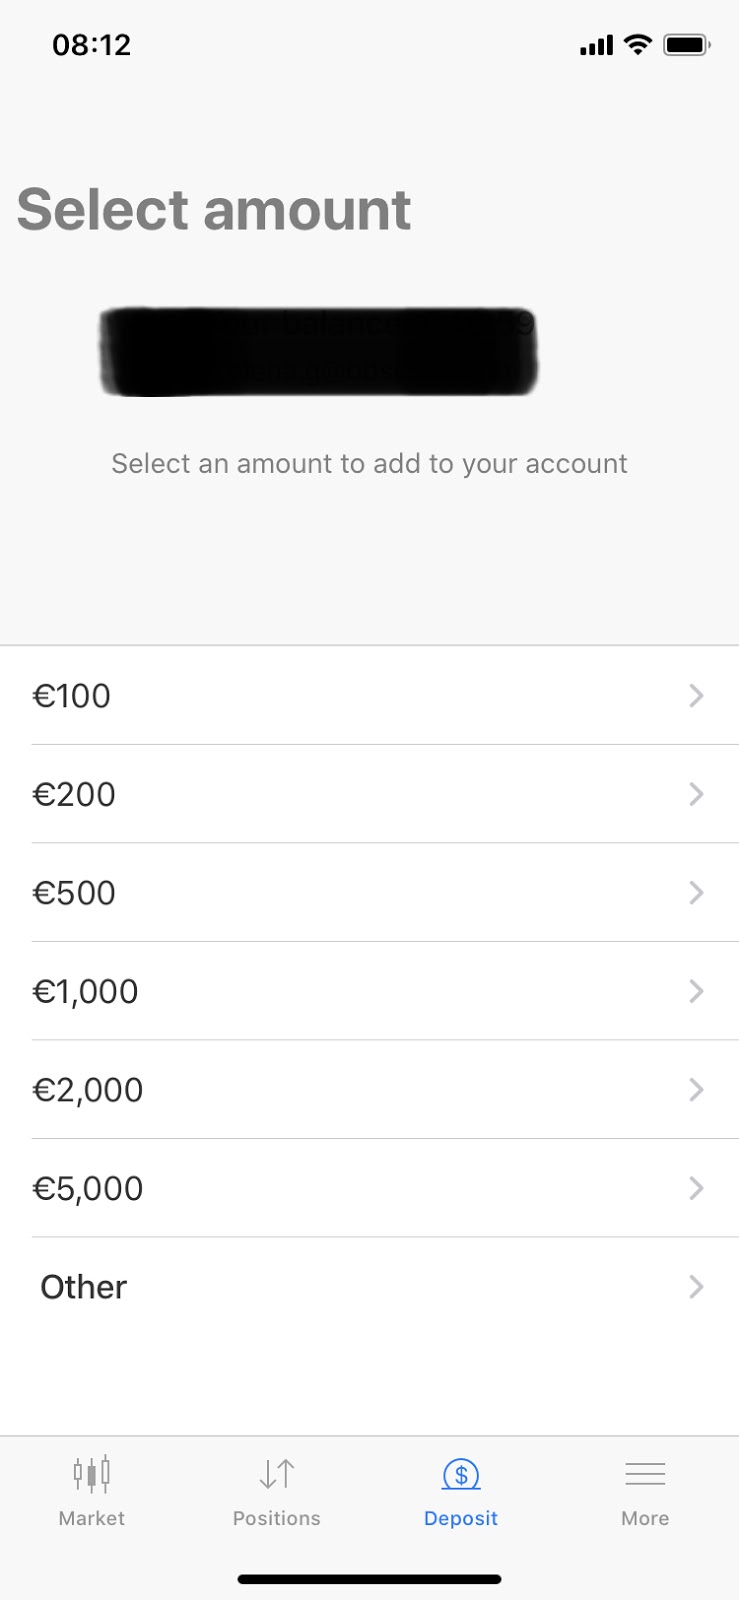Tap the cellular signal bars icon
739x1600 pixels.
coord(596,45)
